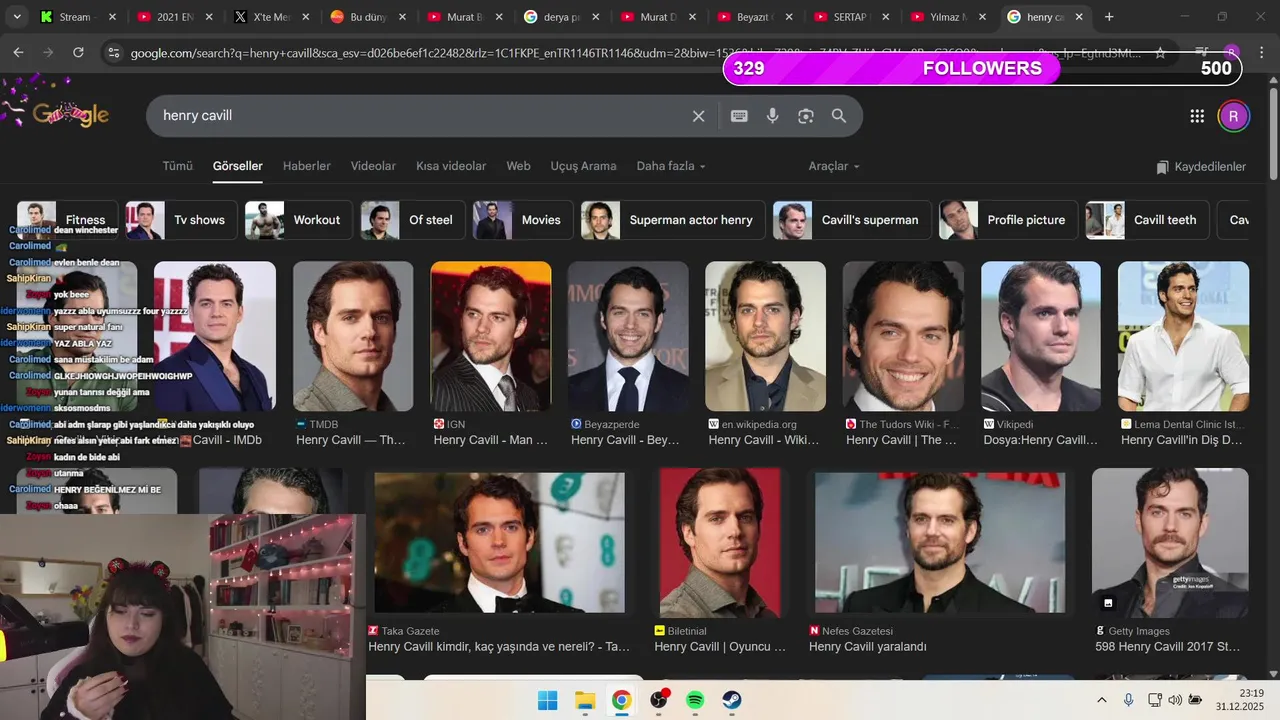
Task: Open the Nefes Gazetesi image result
Action: coord(940,542)
